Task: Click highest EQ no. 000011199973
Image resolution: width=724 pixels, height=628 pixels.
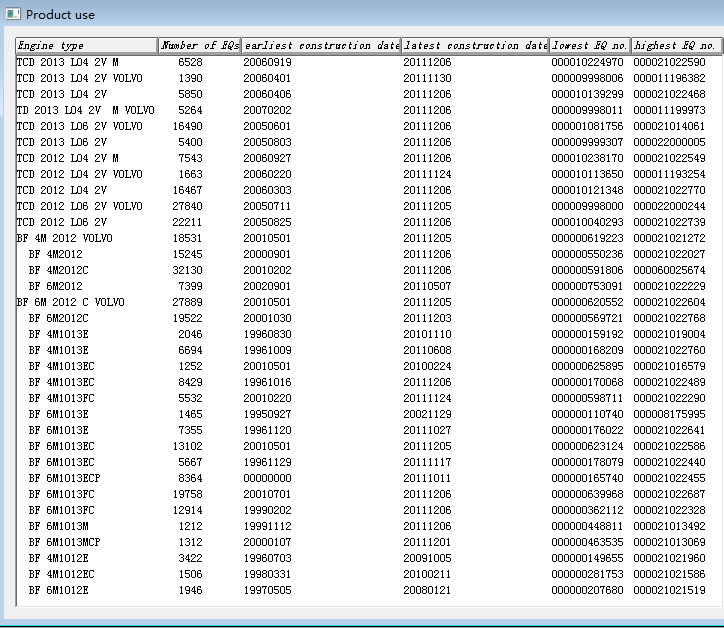Action: point(670,110)
